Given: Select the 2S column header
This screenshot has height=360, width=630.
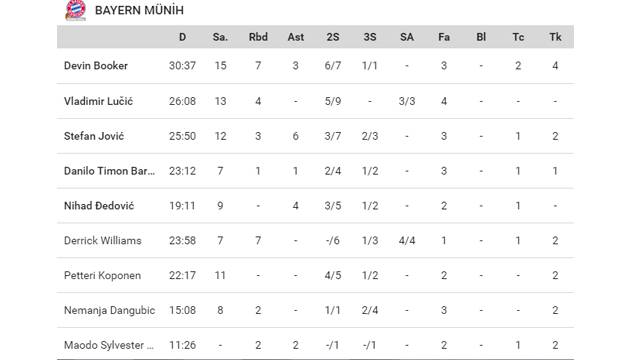Looking at the screenshot, I should tap(333, 37).
